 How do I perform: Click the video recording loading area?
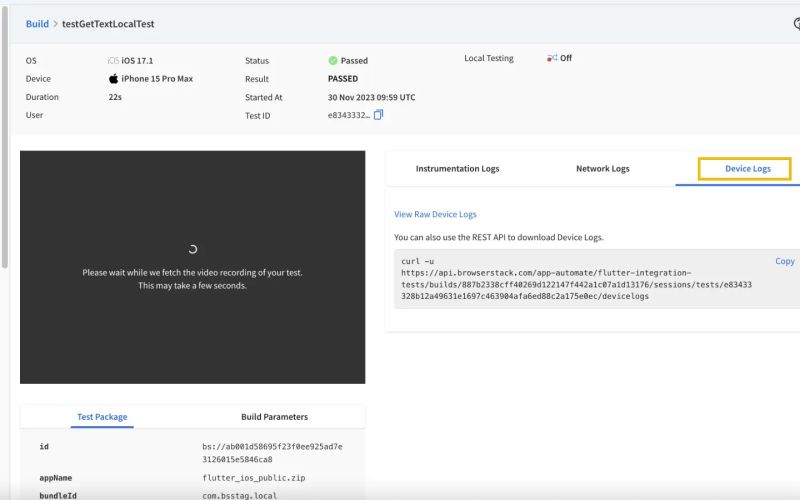(192, 267)
